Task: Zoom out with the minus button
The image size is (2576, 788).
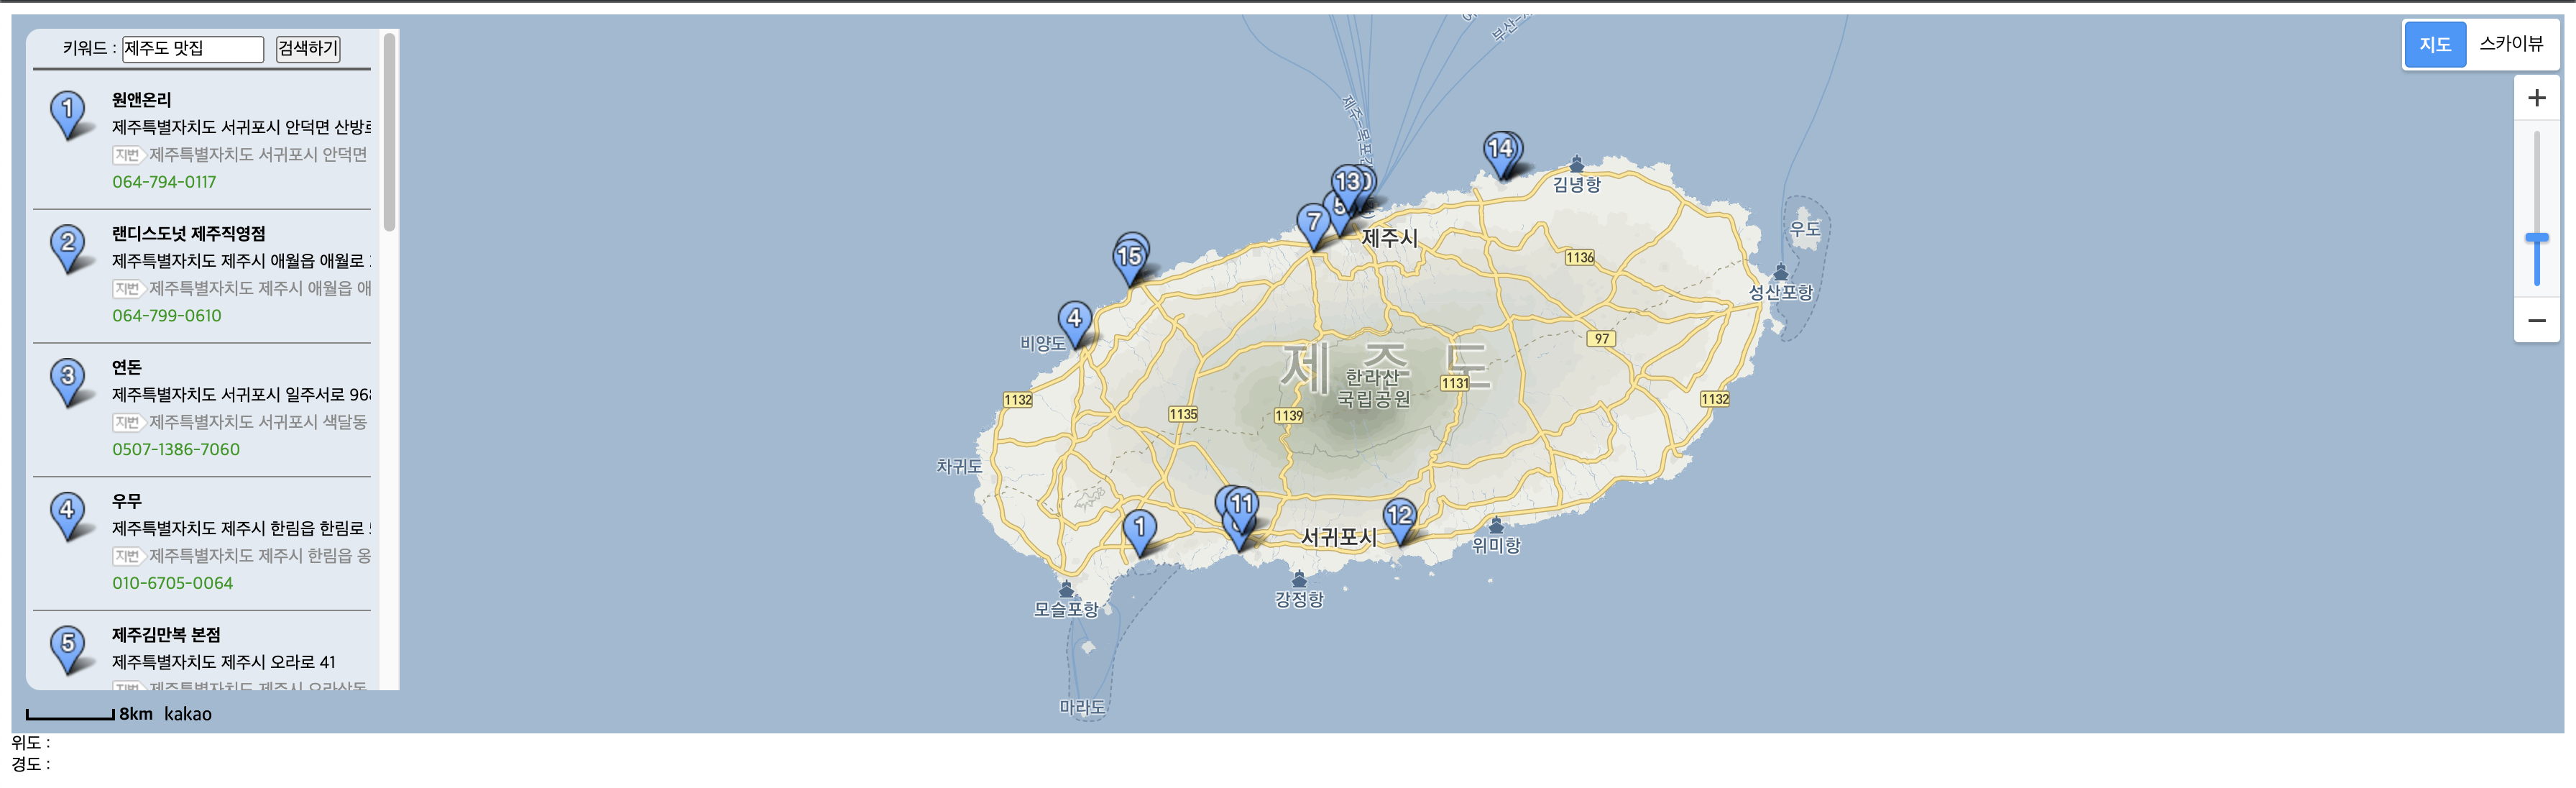Action: 2535,321
